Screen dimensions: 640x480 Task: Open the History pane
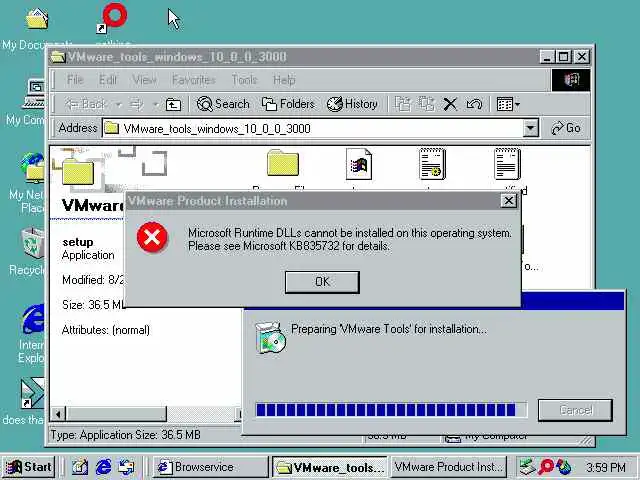tap(352, 104)
